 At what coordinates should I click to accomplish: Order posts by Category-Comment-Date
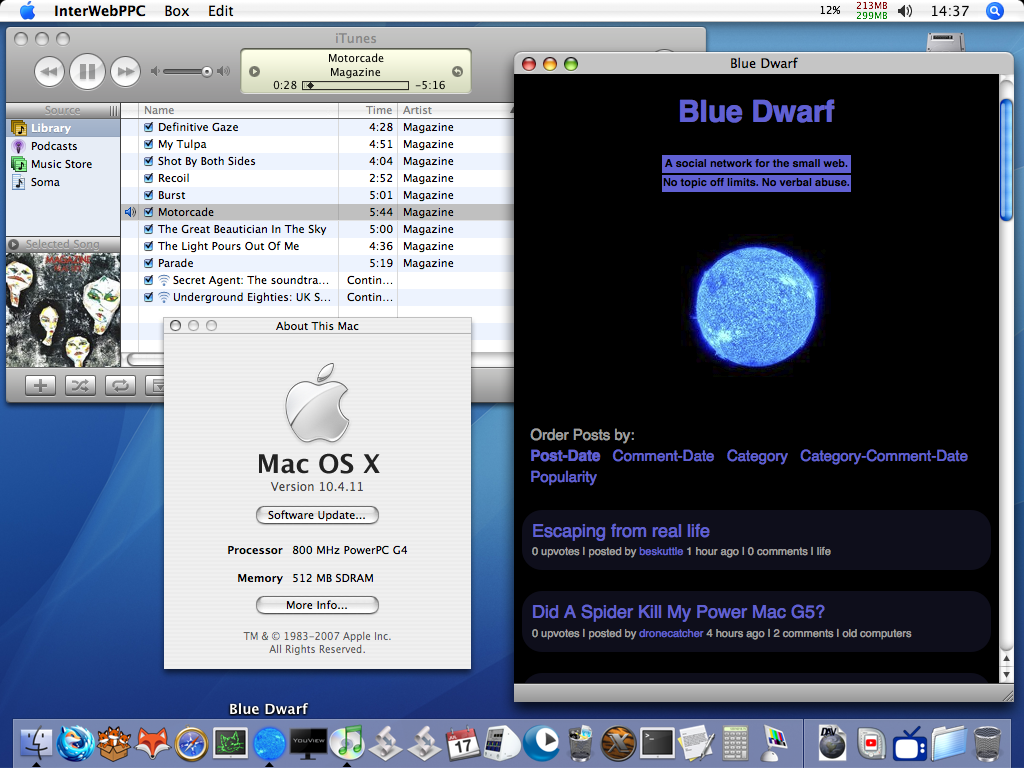pos(884,456)
